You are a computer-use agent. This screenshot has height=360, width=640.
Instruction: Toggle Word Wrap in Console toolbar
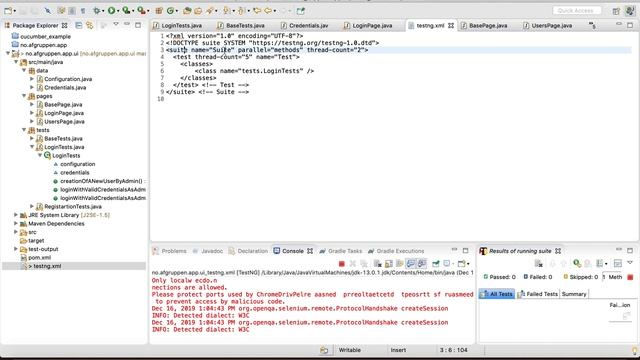[400, 264]
